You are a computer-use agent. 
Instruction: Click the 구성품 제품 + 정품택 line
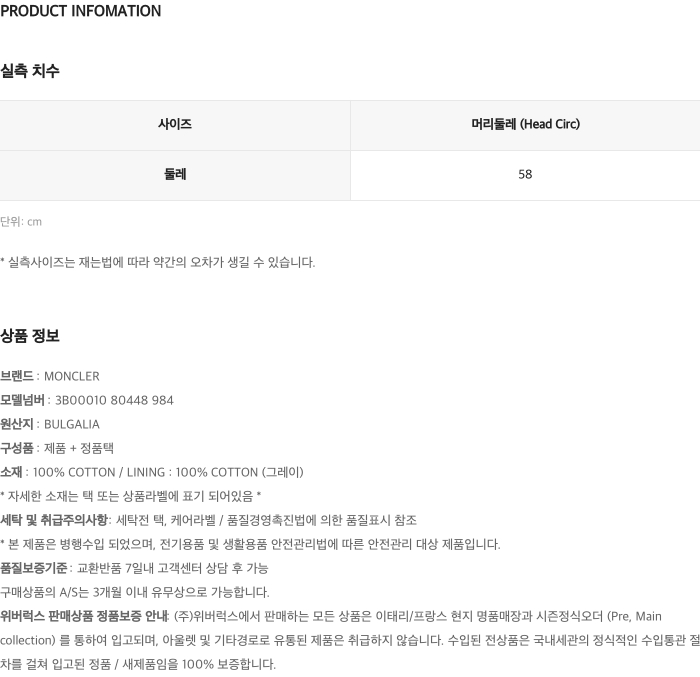pos(57,448)
